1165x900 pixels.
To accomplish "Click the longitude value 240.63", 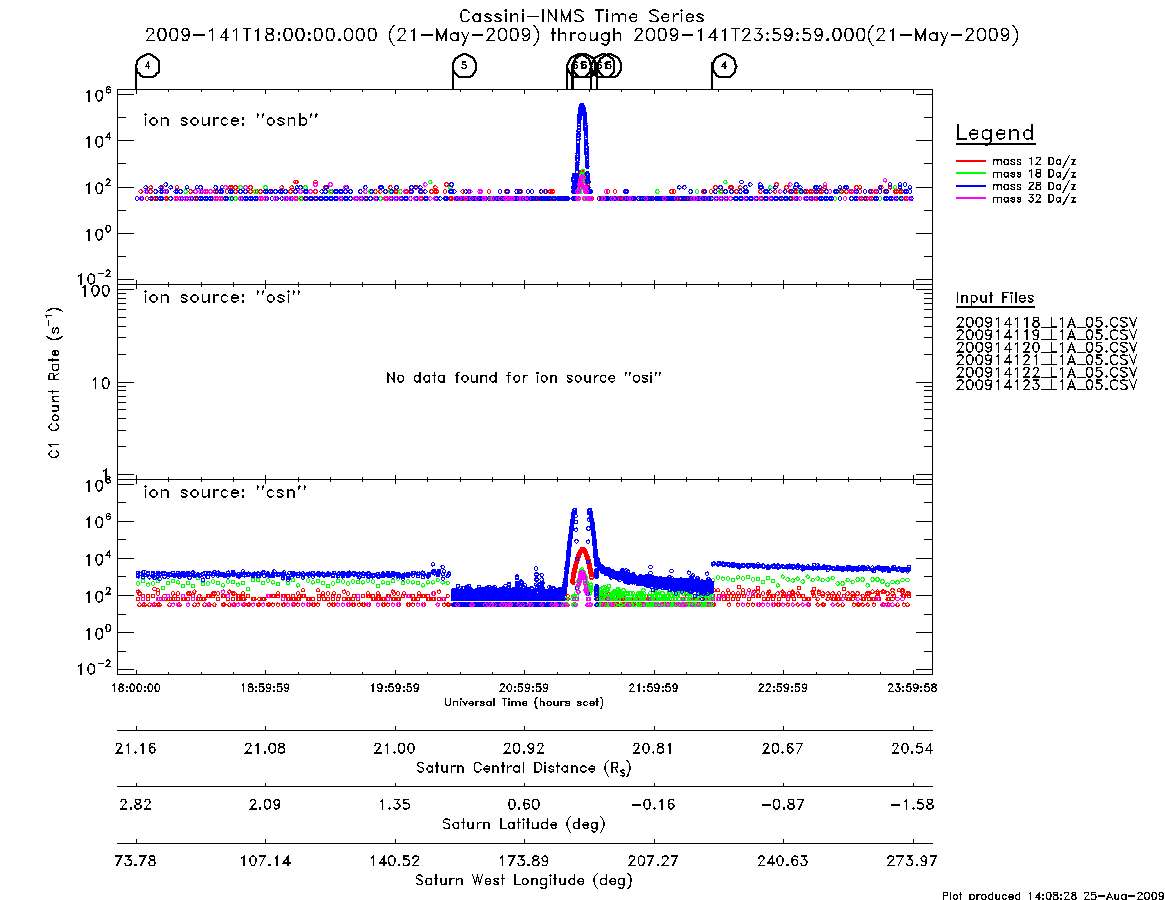I will click(782, 861).
